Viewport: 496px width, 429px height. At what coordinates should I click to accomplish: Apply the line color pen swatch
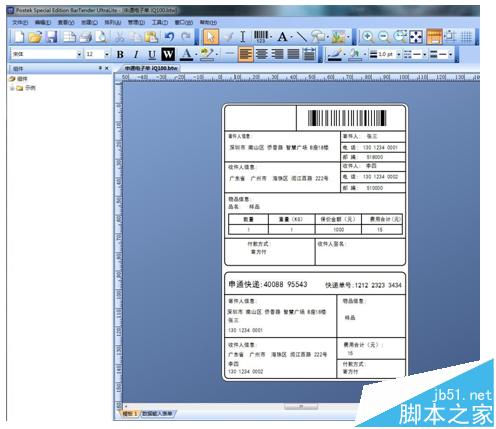point(335,55)
